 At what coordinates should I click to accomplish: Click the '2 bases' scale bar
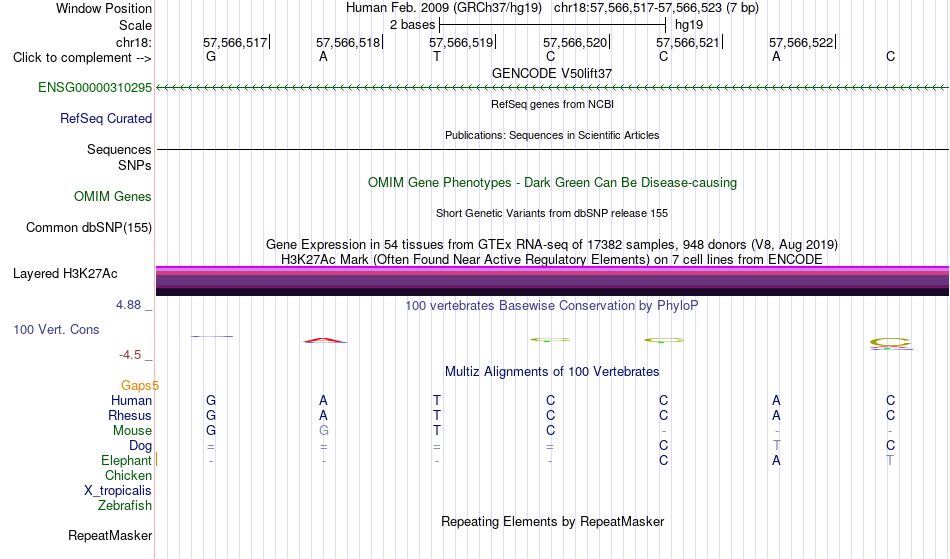click(x=552, y=25)
